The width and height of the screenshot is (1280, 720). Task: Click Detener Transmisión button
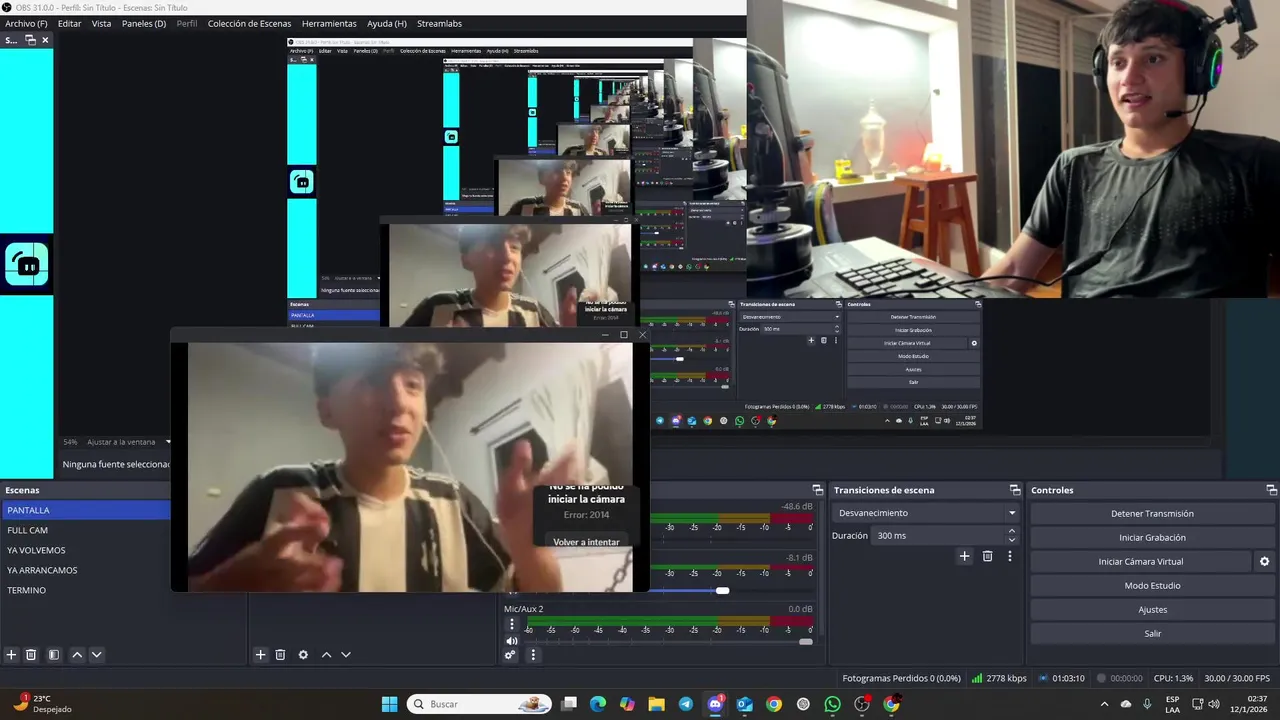[x=1152, y=514]
